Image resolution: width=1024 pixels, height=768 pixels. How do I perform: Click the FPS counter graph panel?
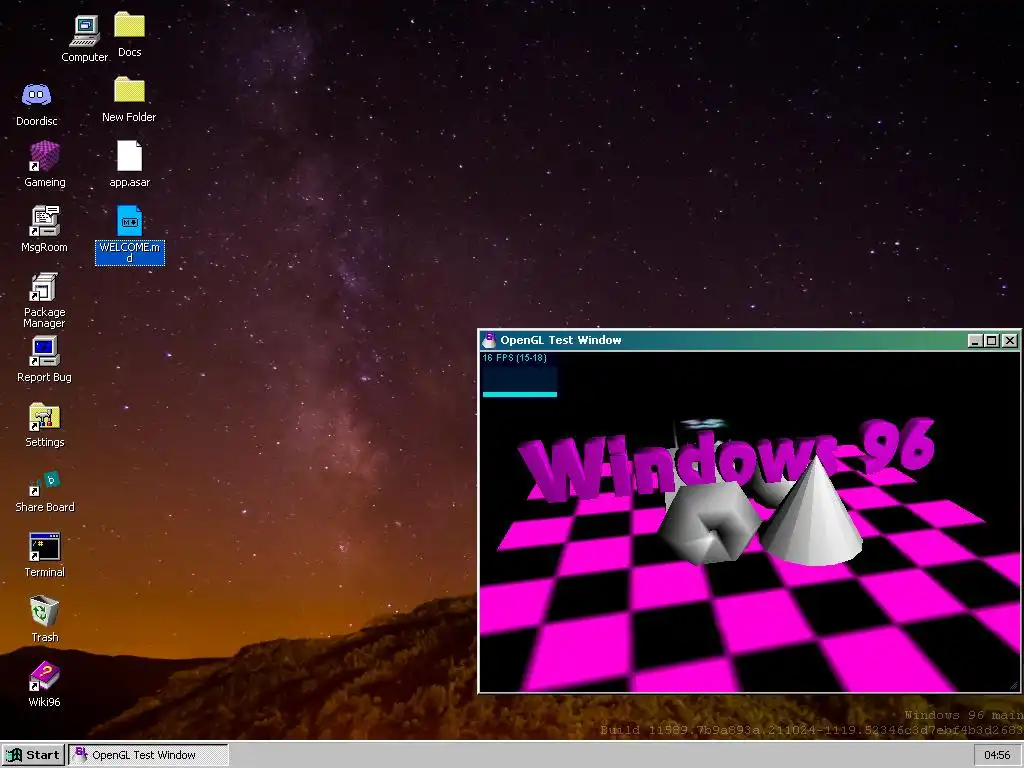520,381
